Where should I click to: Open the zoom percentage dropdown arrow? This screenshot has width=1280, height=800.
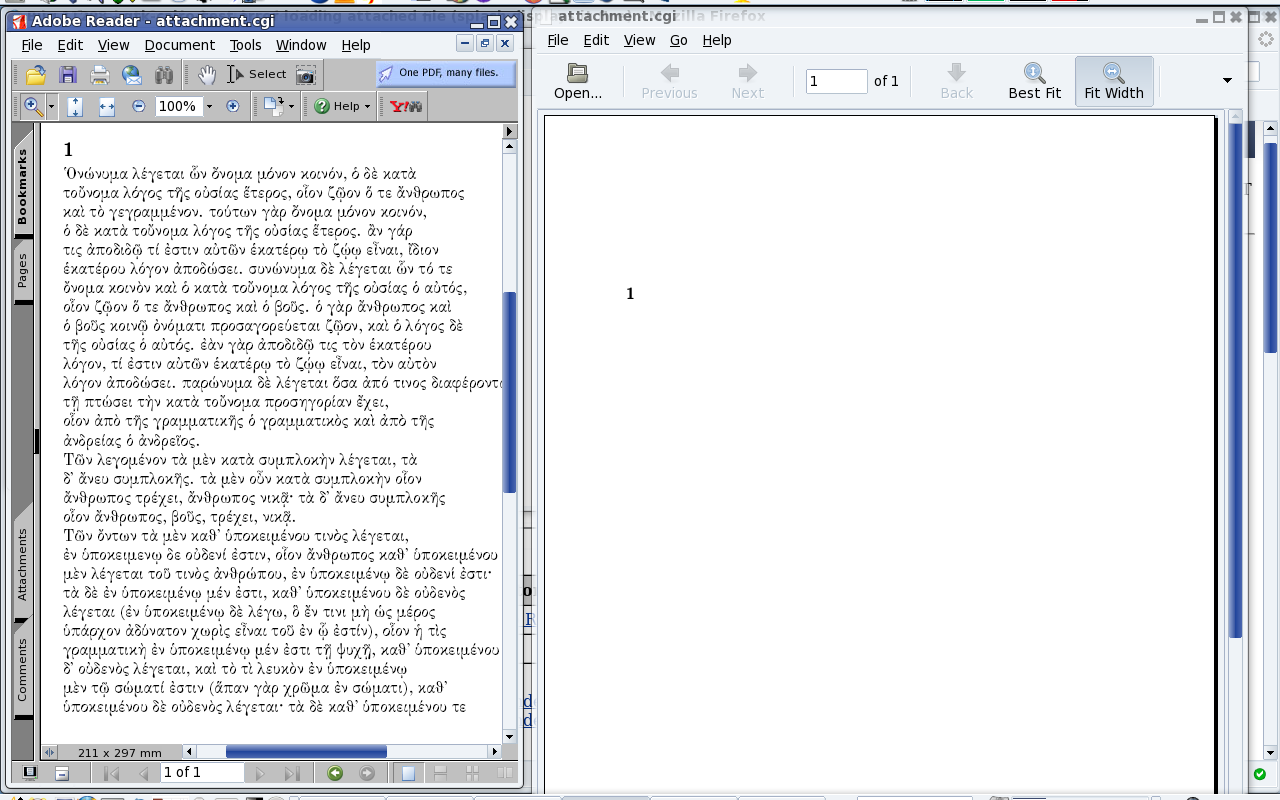coord(209,107)
